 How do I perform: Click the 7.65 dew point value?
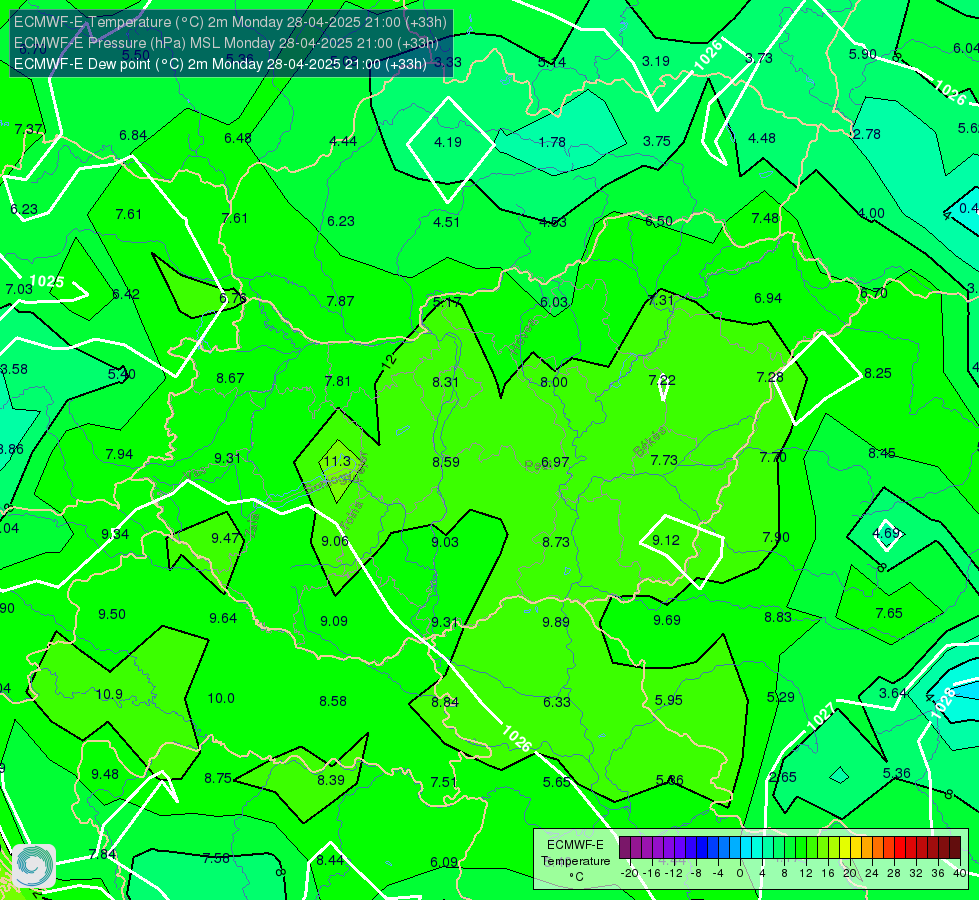pyautogui.click(x=889, y=613)
